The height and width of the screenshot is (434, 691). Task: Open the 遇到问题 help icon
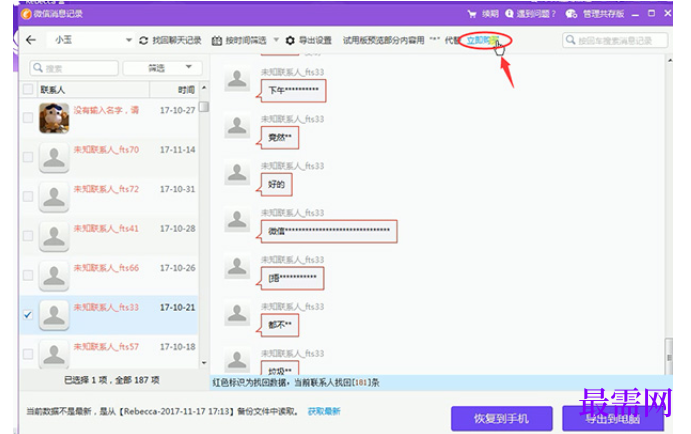point(509,14)
